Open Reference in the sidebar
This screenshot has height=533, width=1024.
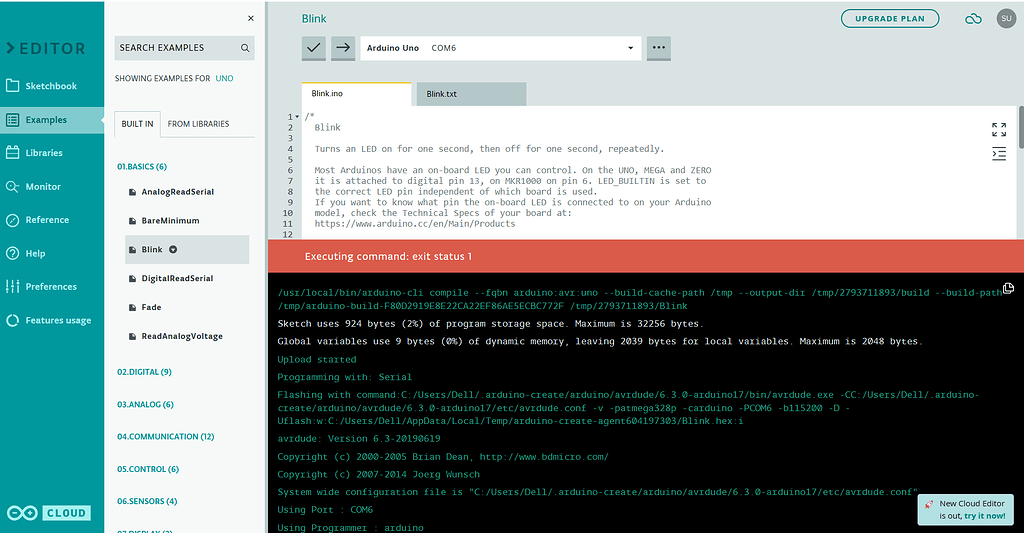coord(52,219)
